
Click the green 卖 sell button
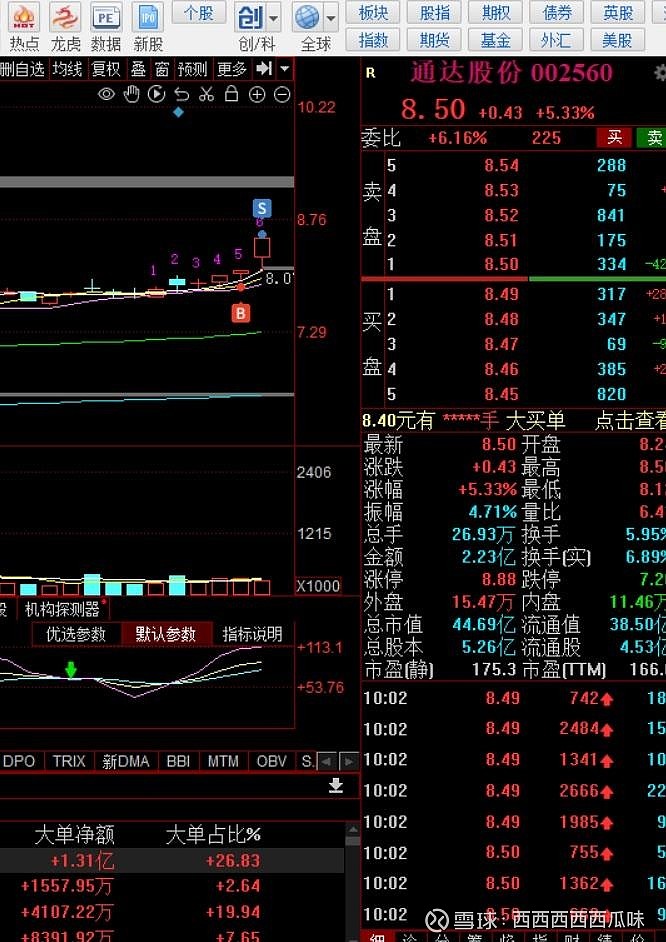pyautogui.click(x=652, y=138)
